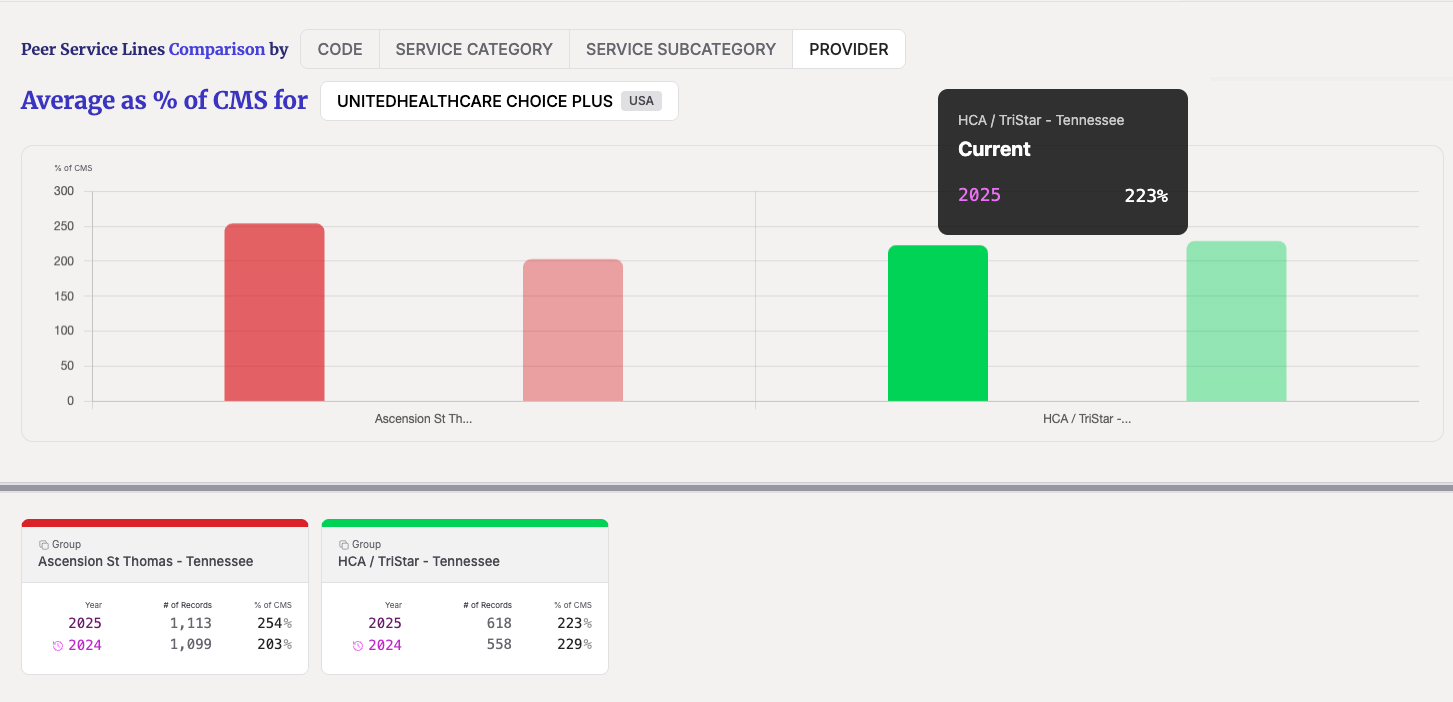Click the red color strip on Ascension card
Screen dimensions: 1453x702
(165, 523)
